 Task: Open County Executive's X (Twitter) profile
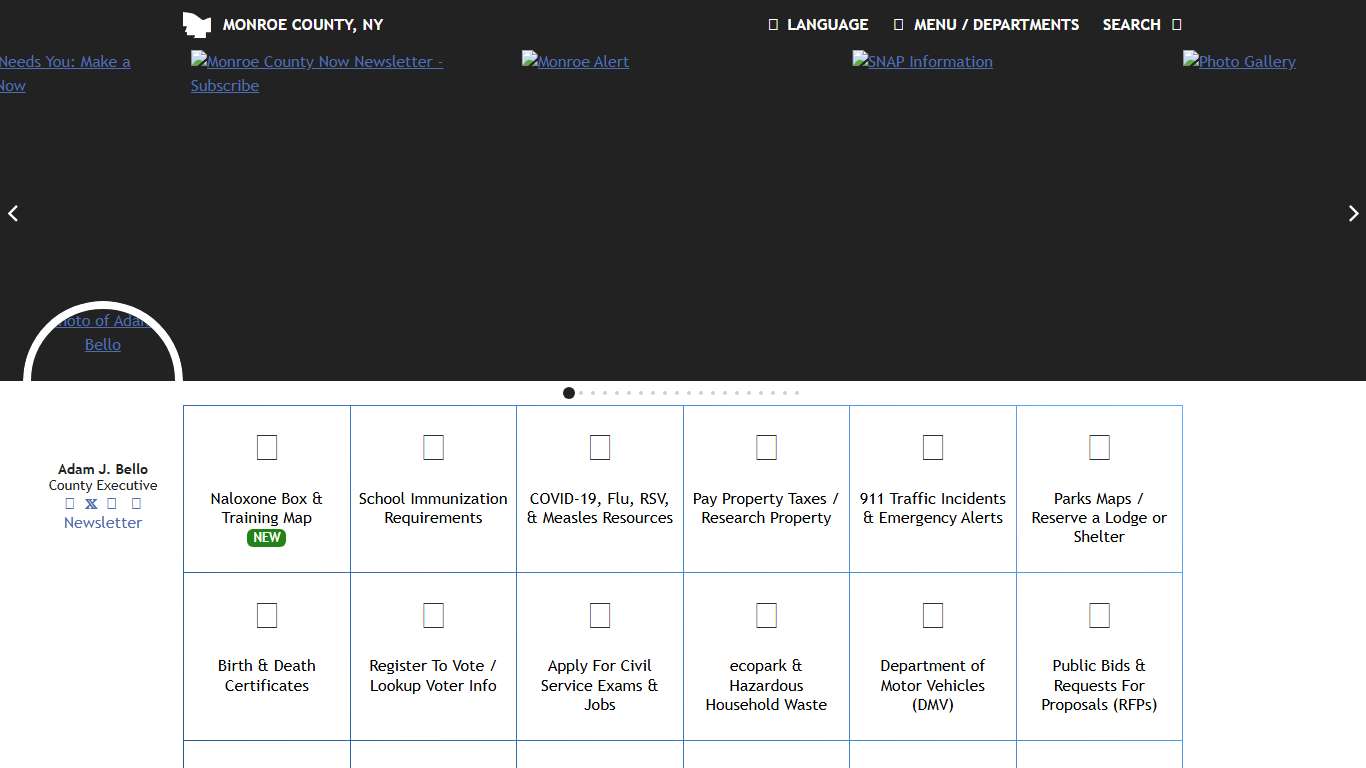(x=91, y=504)
